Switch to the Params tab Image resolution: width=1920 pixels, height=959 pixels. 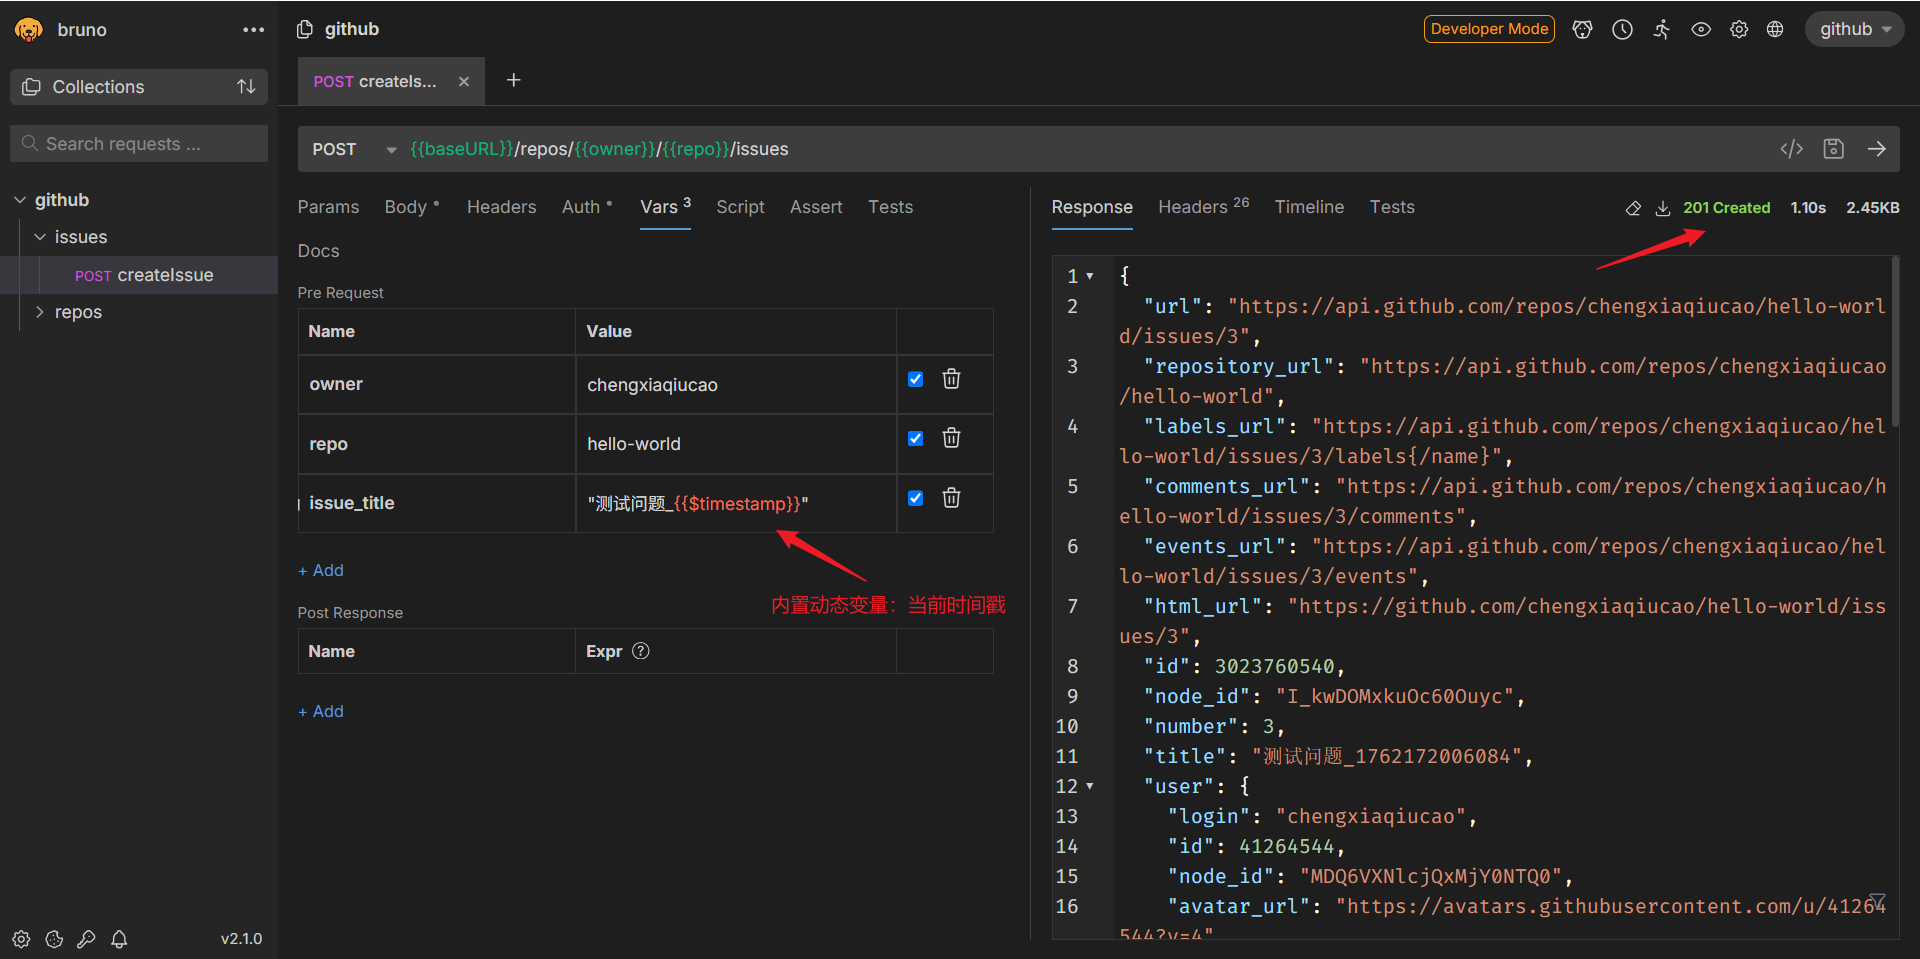(328, 207)
